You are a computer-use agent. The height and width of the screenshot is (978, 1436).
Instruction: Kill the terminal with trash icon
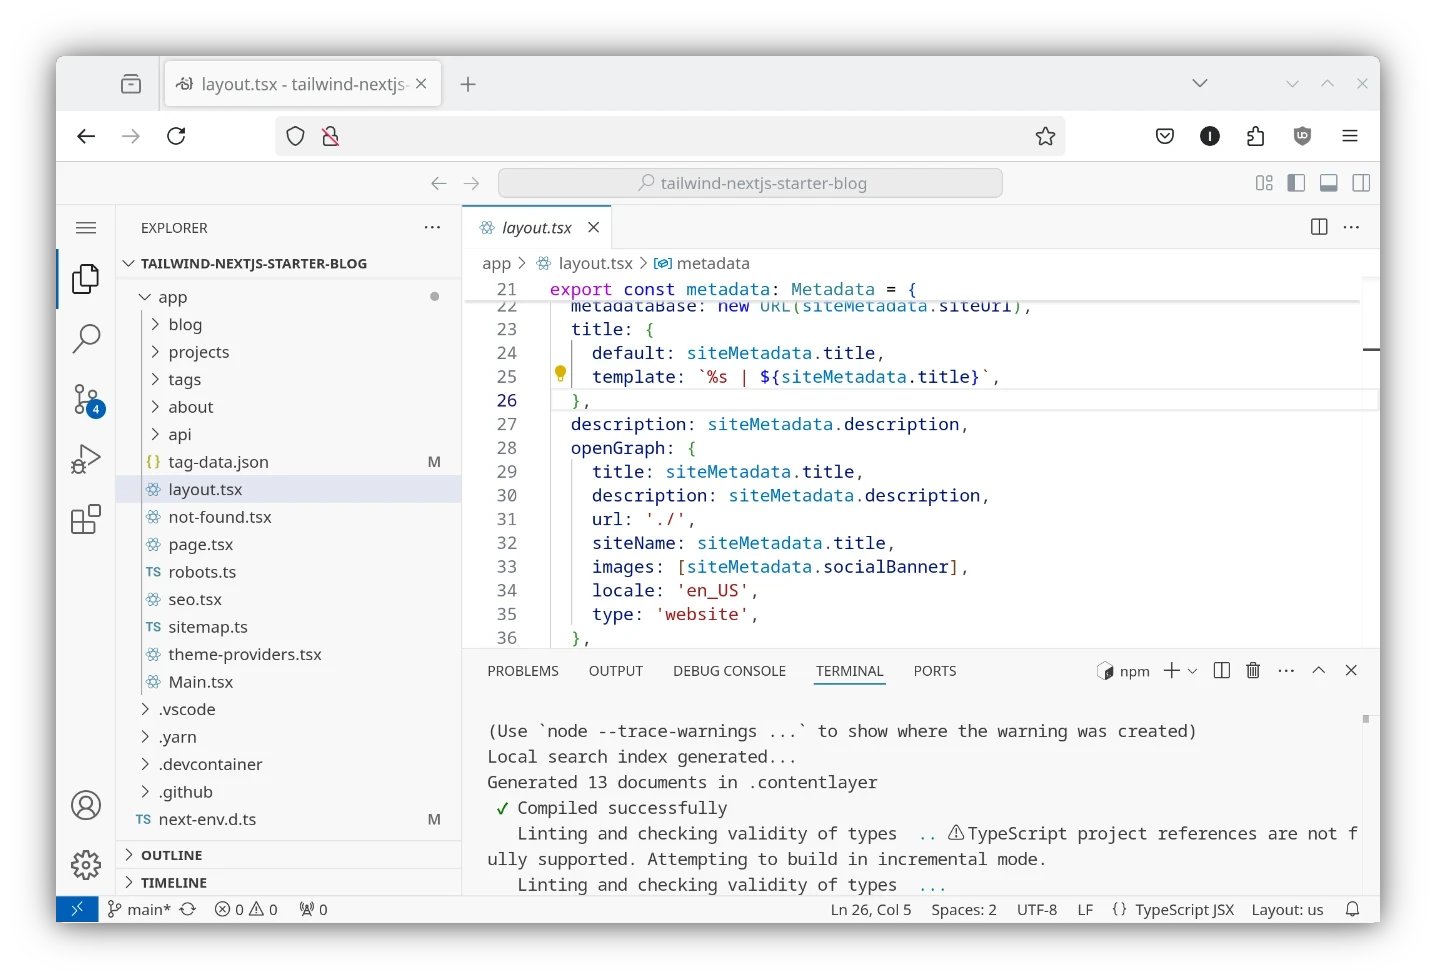pos(1253,671)
